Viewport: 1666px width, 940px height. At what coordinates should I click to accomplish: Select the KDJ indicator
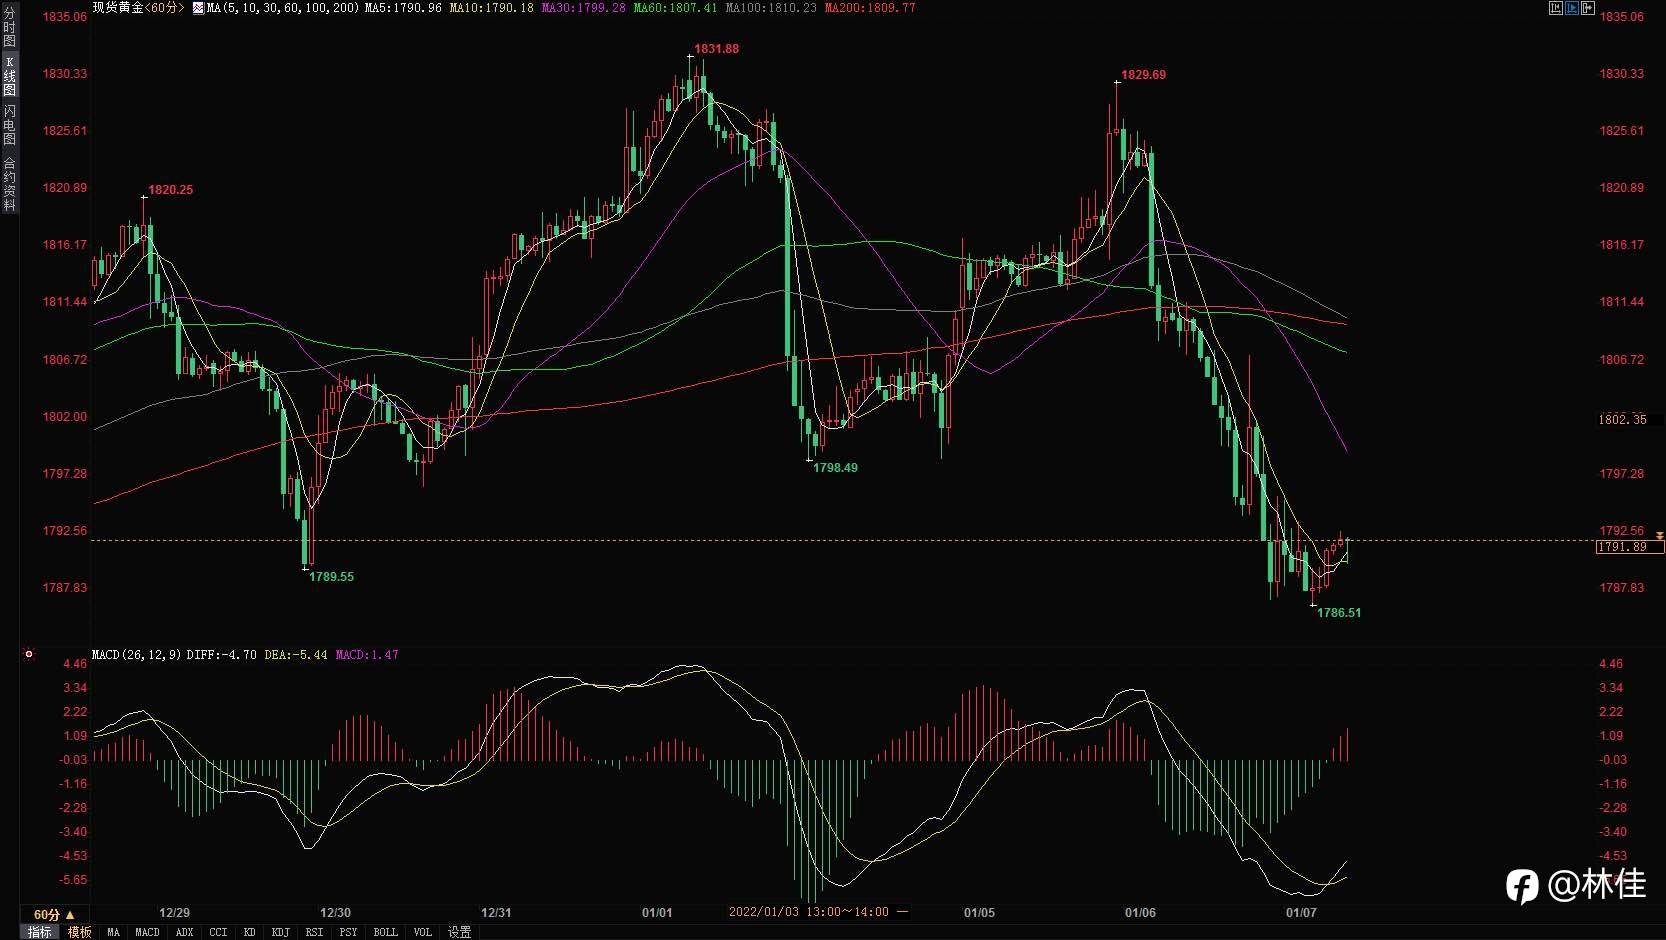tap(281, 932)
